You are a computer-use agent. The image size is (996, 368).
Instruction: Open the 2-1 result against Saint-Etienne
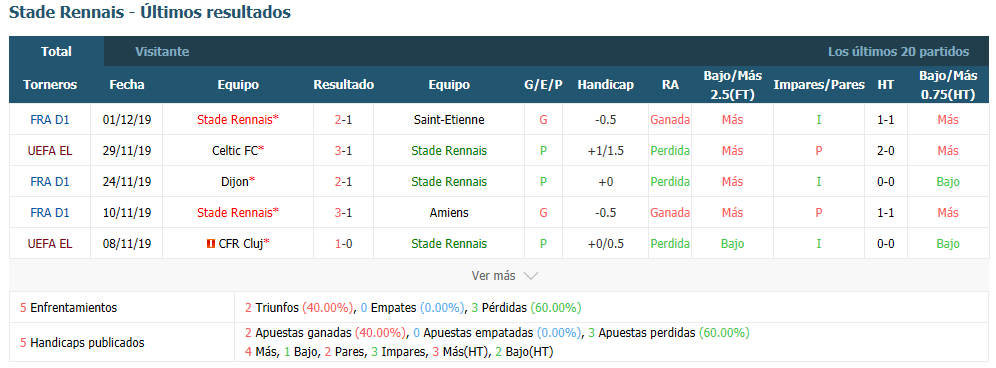(x=344, y=119)
